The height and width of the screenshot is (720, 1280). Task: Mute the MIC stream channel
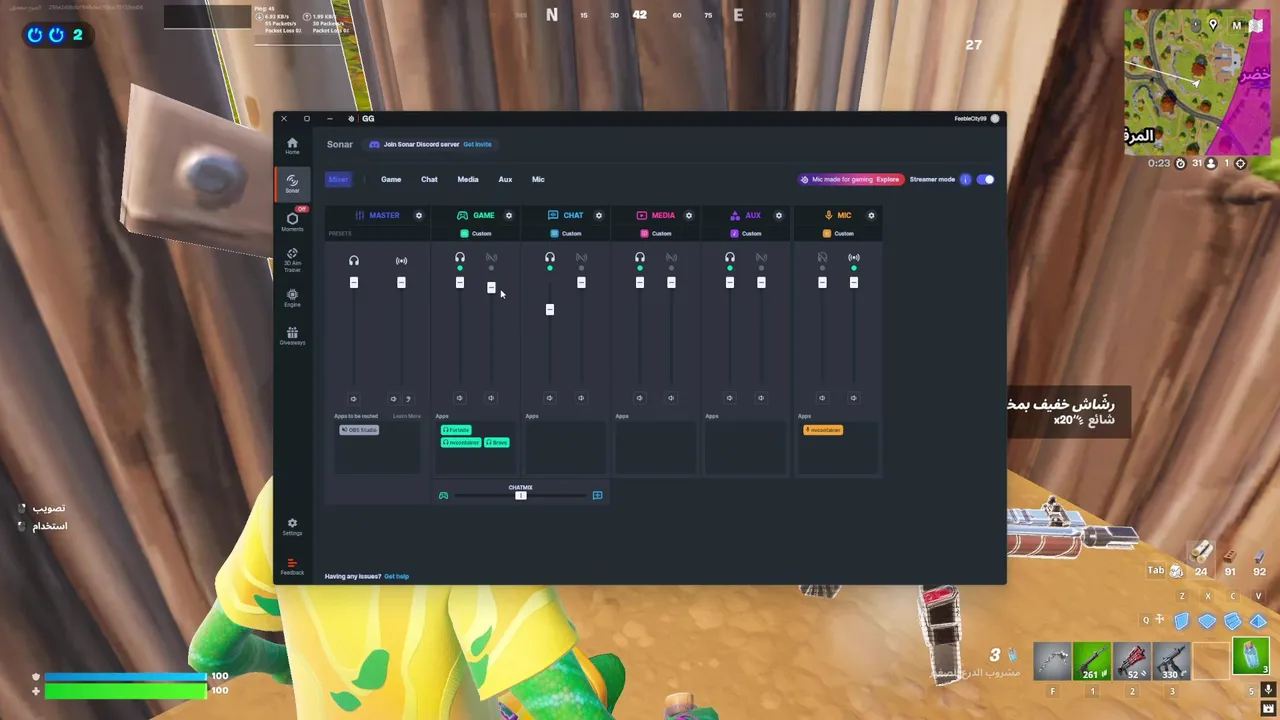(853, 398)
